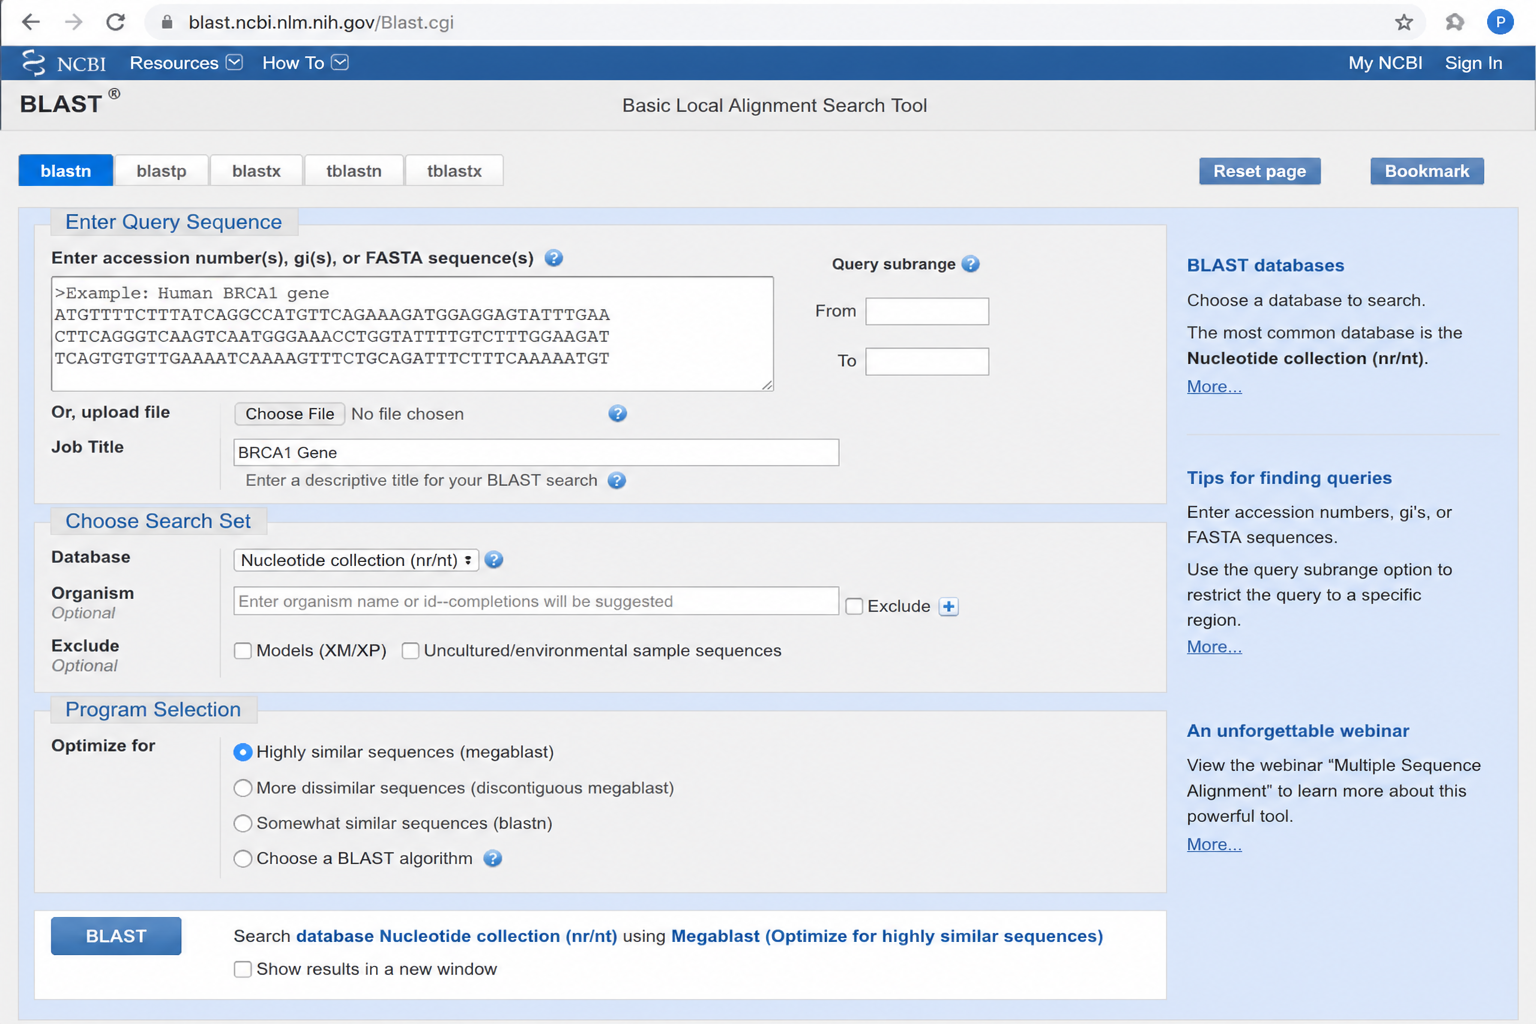Switch to the blastp tab
Image resolution: width=1536 pixels, height=1024 pixels.
162,171
